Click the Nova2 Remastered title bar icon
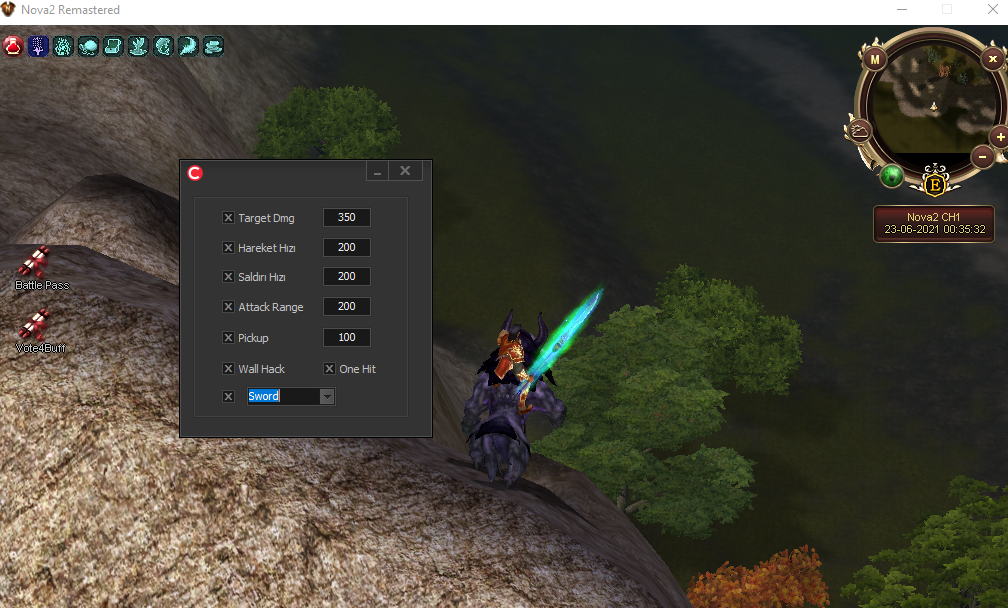 (8, 10)
